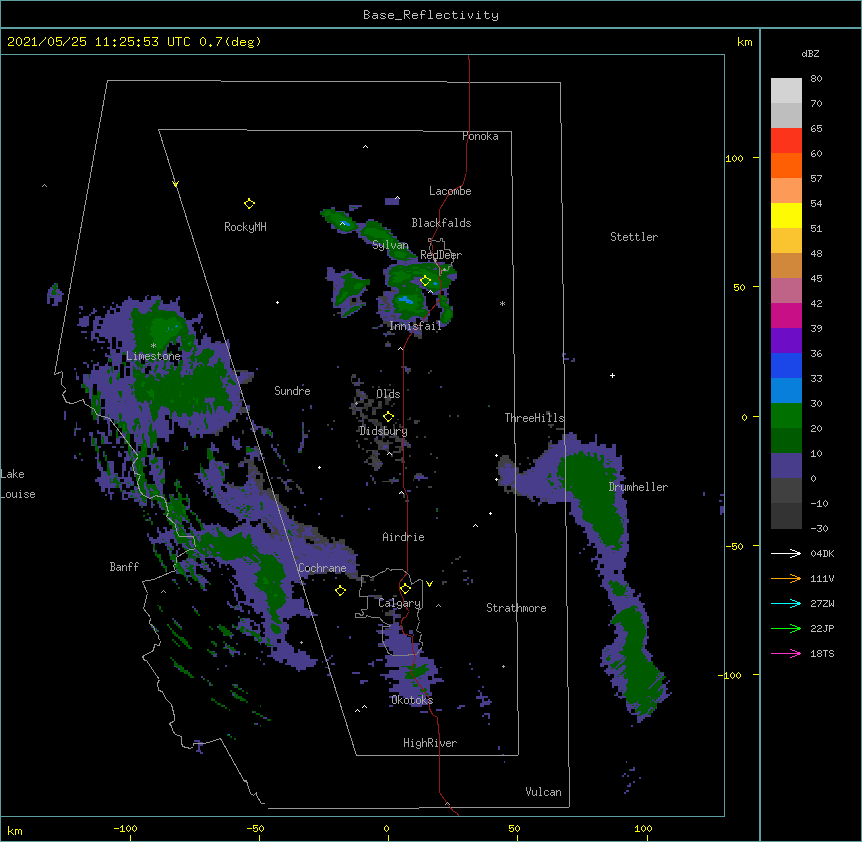Click white plus marker south of Stettler

(x=612, y=375)
